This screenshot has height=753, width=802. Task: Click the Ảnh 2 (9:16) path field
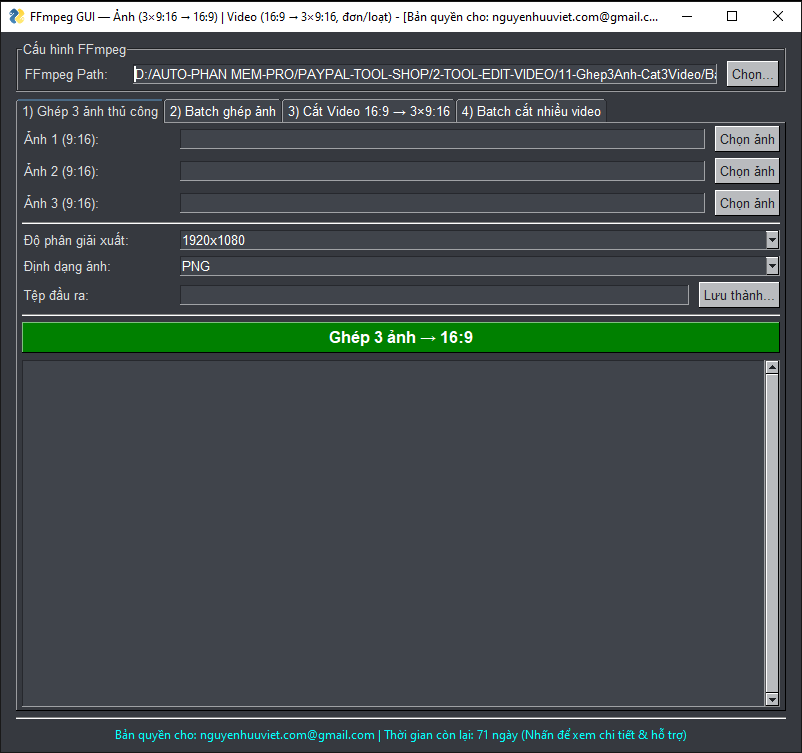click(x=442, y=171)
